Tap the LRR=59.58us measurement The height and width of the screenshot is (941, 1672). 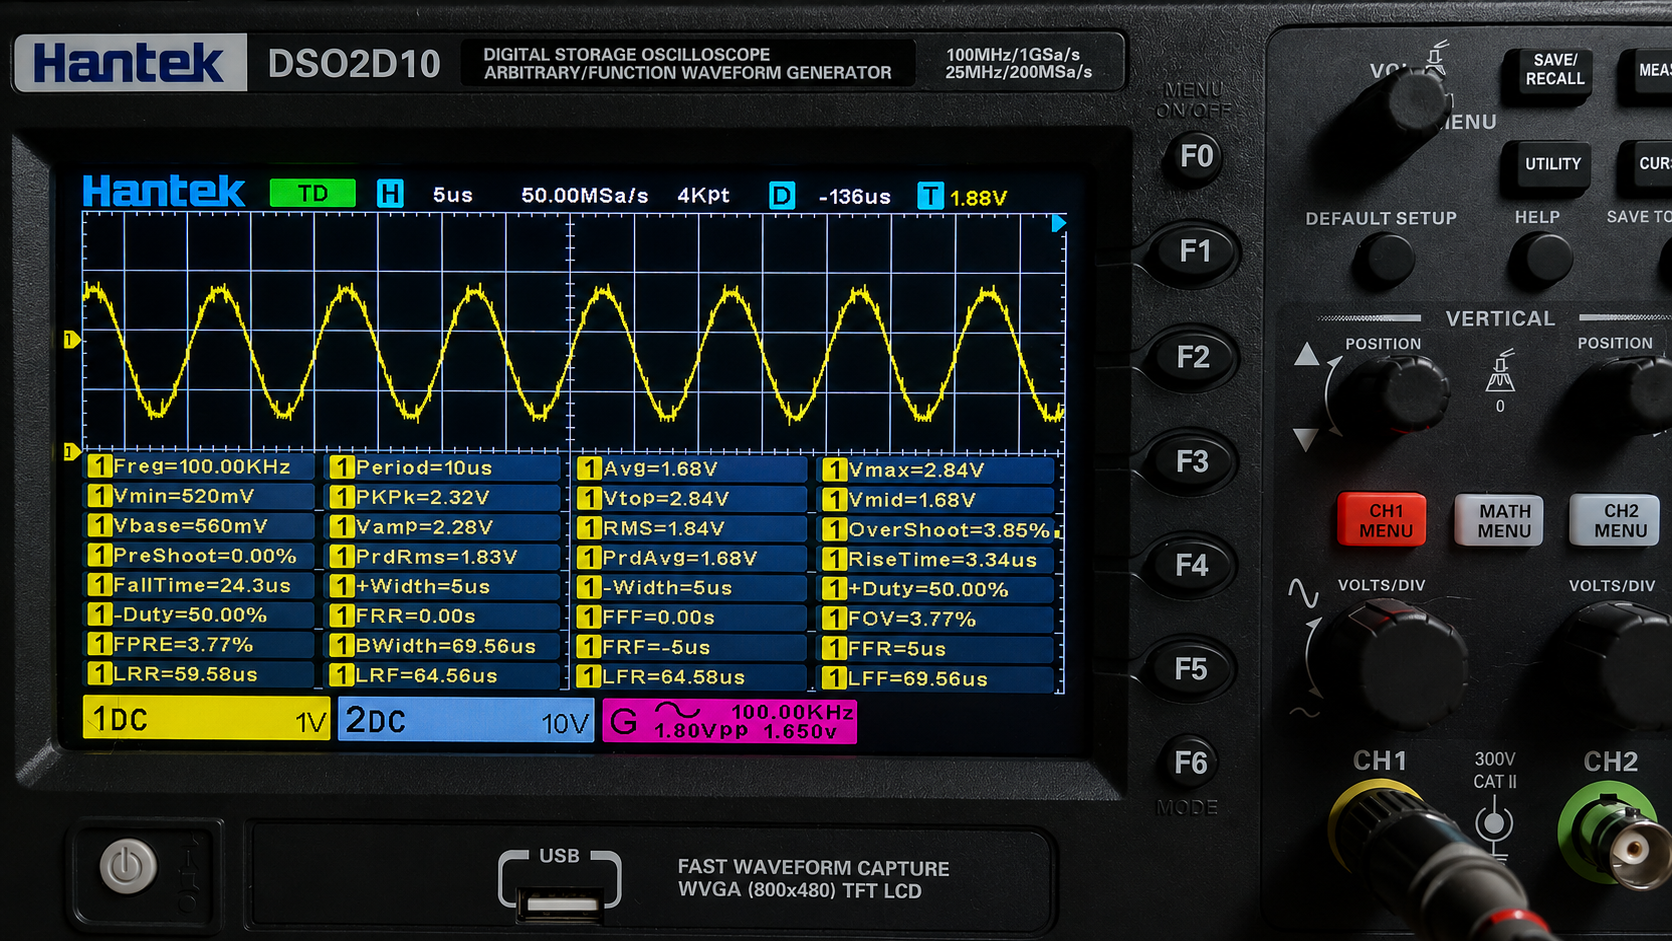[x=200, y=674]
